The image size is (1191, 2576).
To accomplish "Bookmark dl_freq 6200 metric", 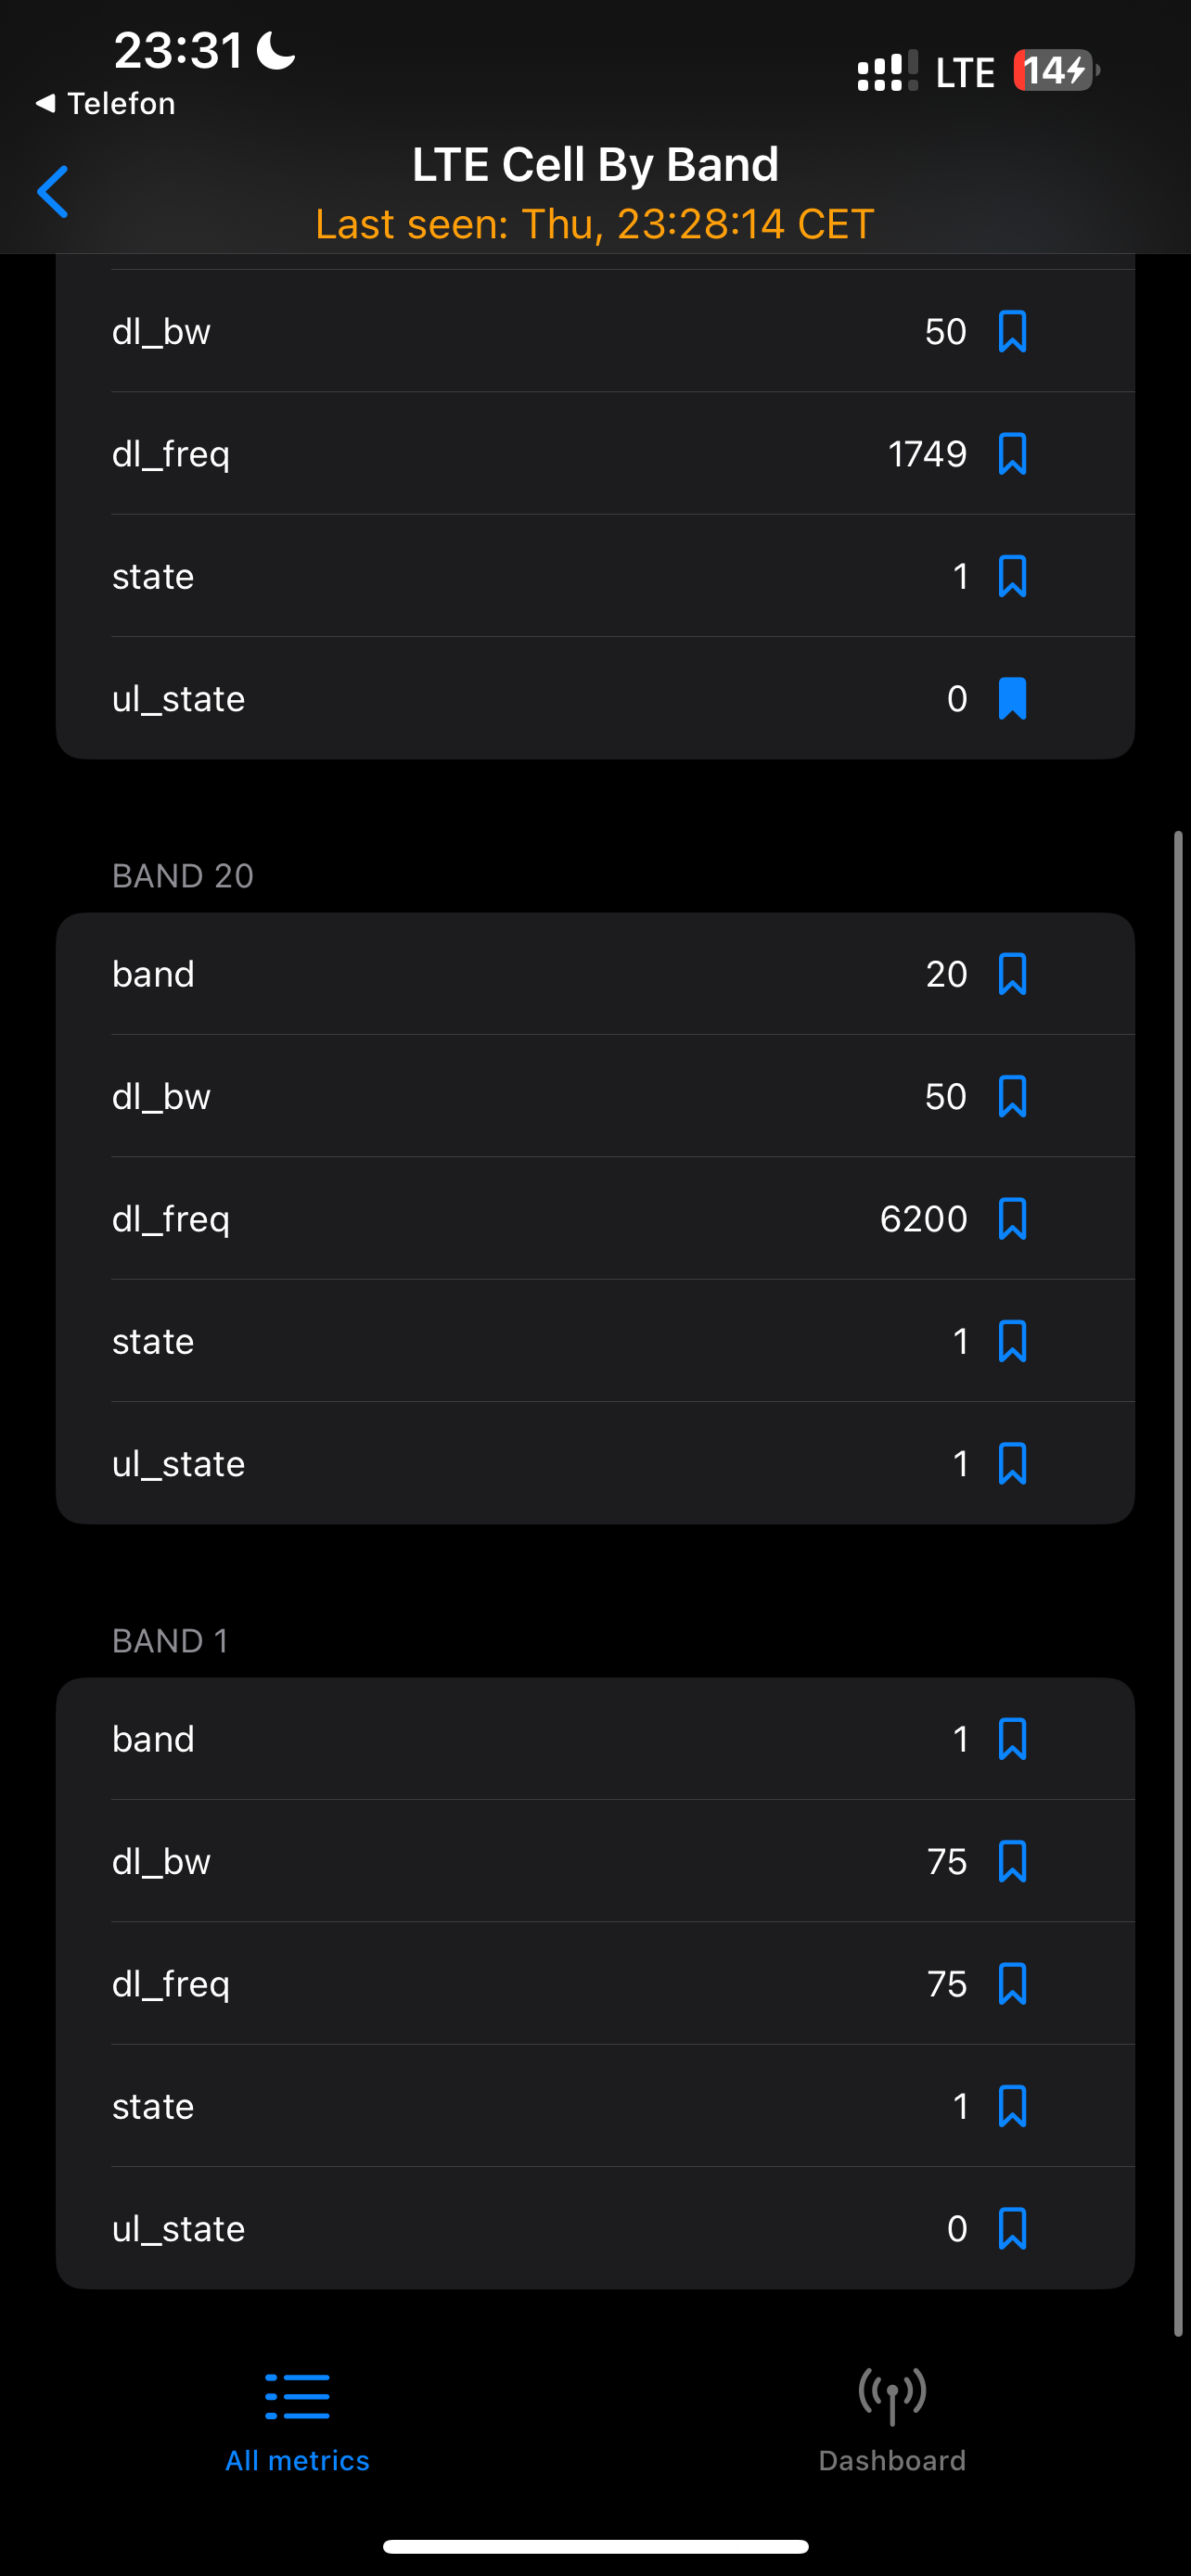I will [x=1012, y=1219].
